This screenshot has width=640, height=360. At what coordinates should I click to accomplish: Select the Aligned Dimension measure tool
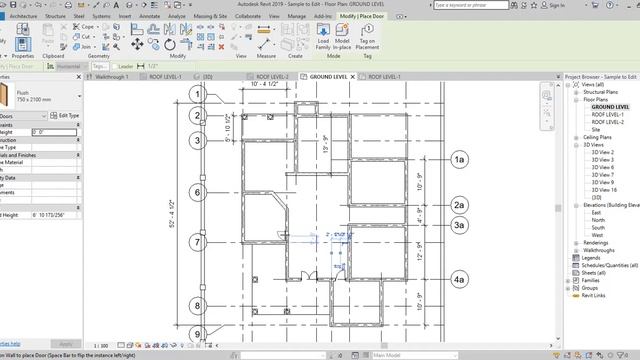pyautogui.click(x=264, y=29)
